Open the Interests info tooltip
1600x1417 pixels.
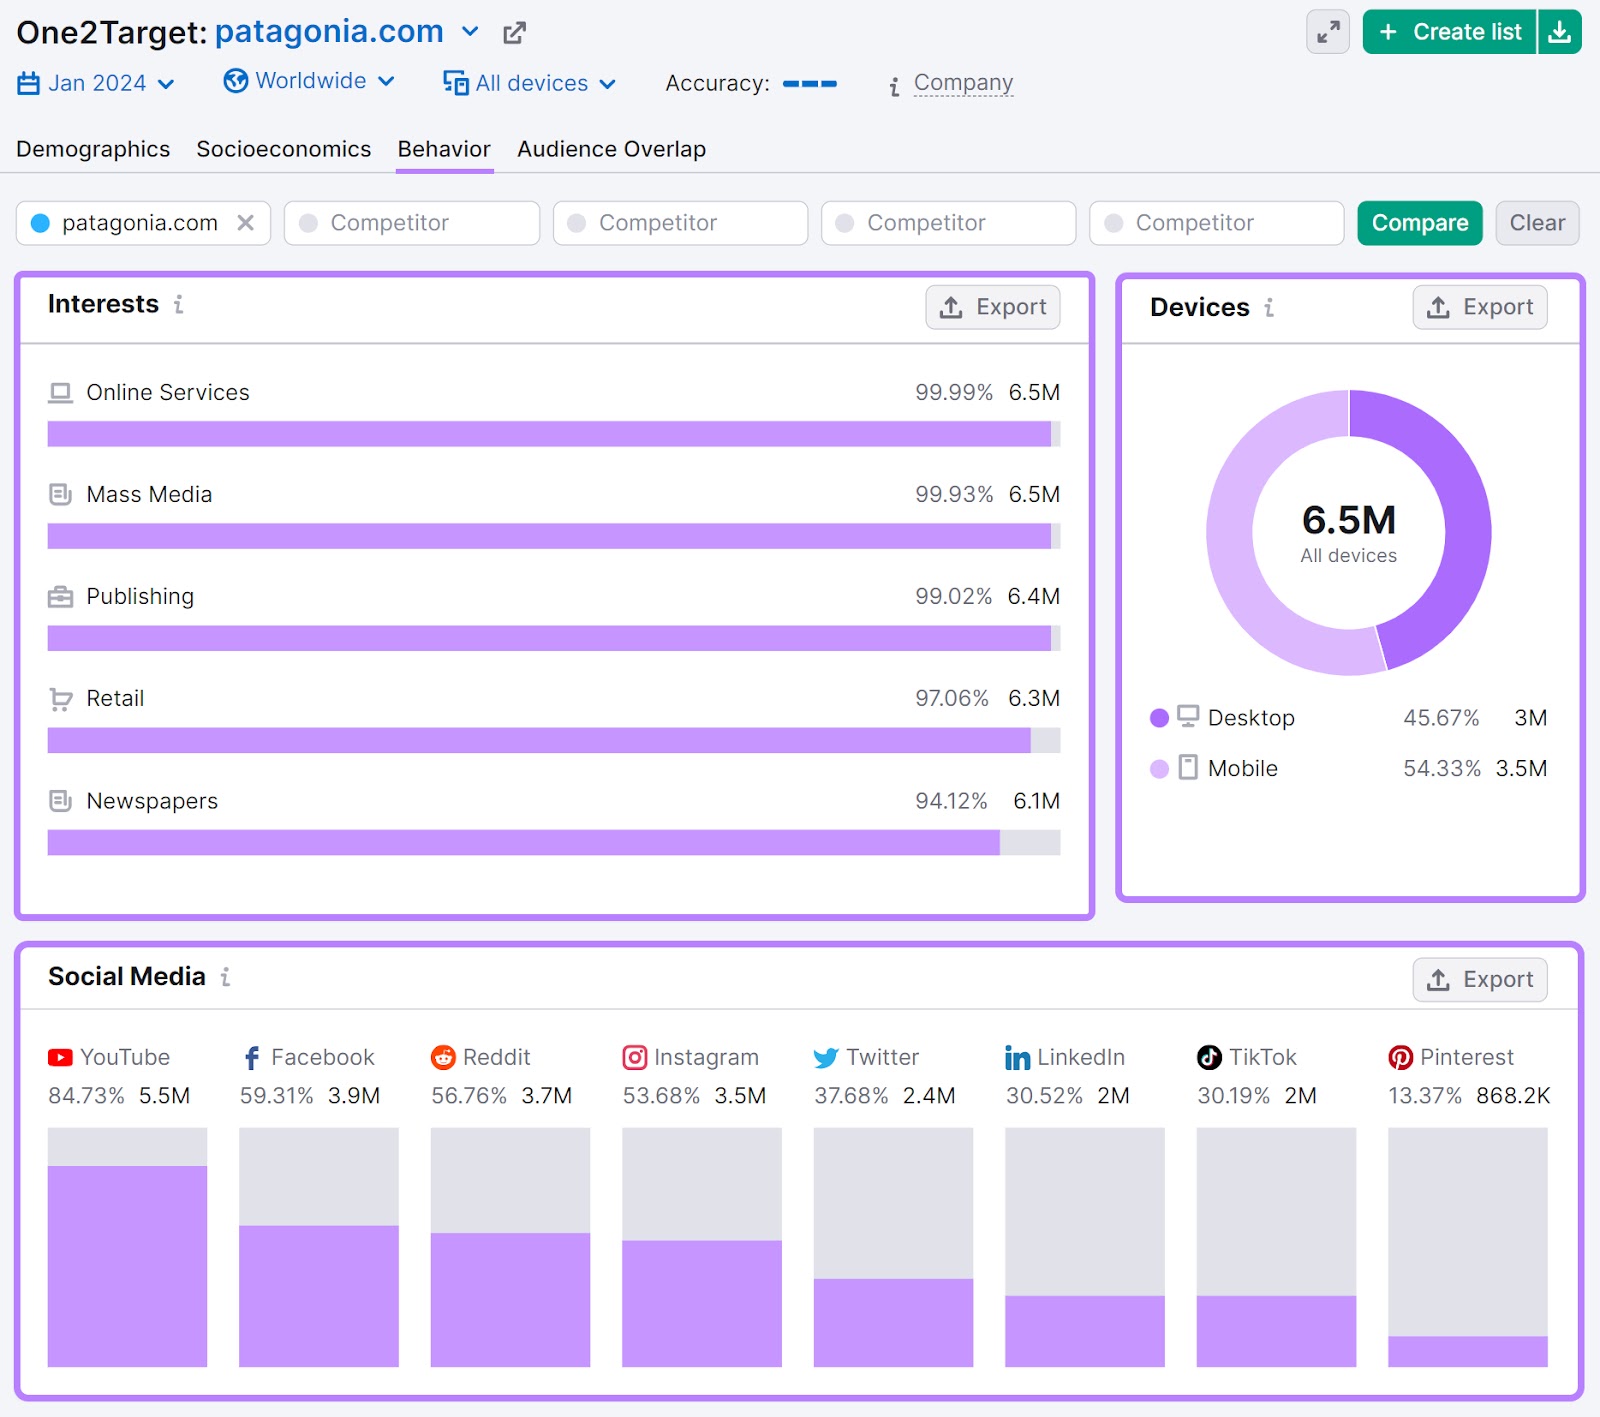(178, 305)
